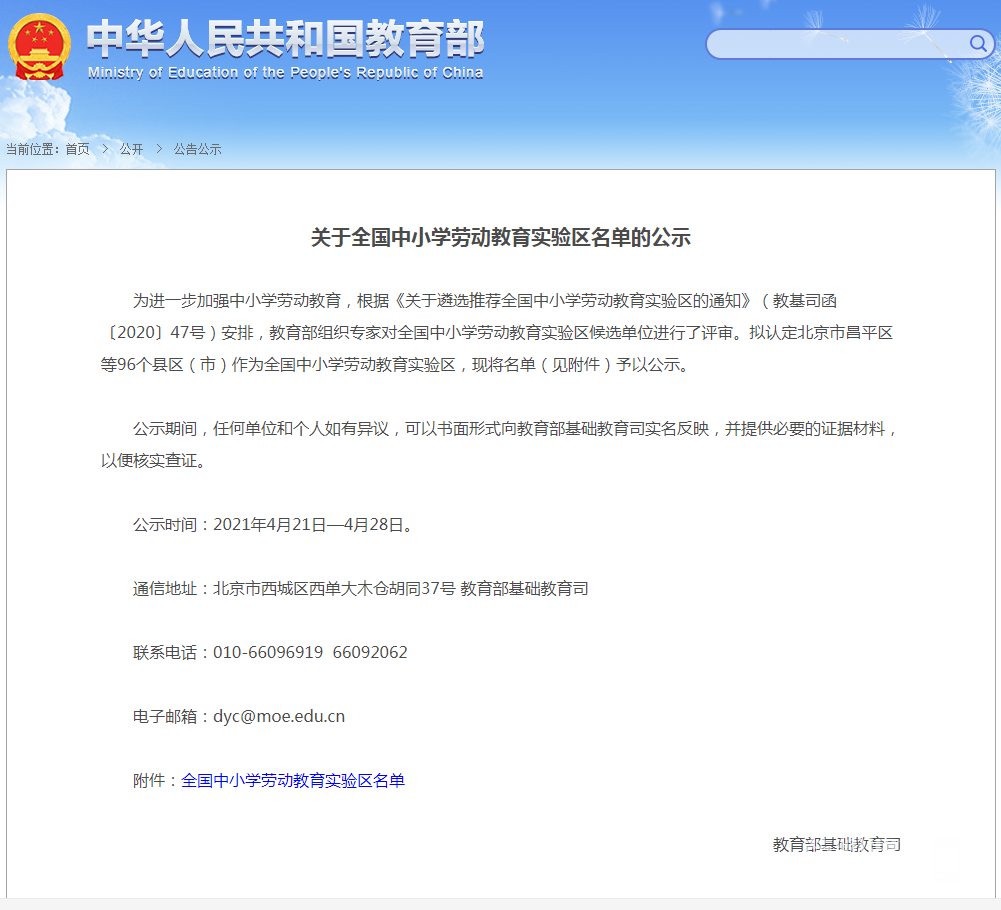The width and height of the screenshot is (1001, 910).
Task: Click the 附件 label before the attachment
Action: click(151, 780)
